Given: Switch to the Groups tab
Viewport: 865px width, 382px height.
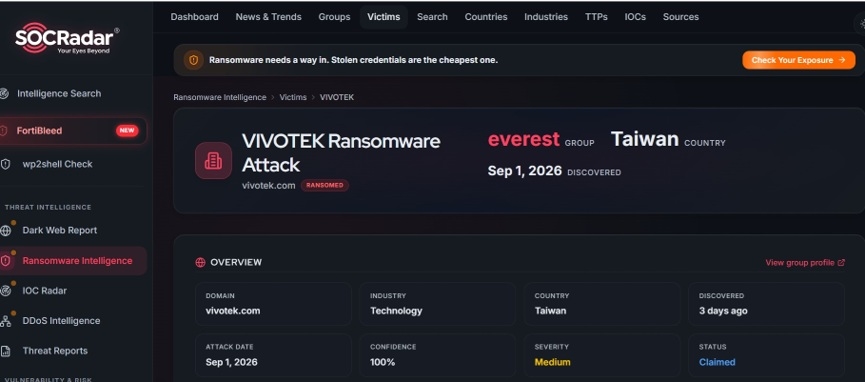Looking at the screenshot, I should coord(334,17).
